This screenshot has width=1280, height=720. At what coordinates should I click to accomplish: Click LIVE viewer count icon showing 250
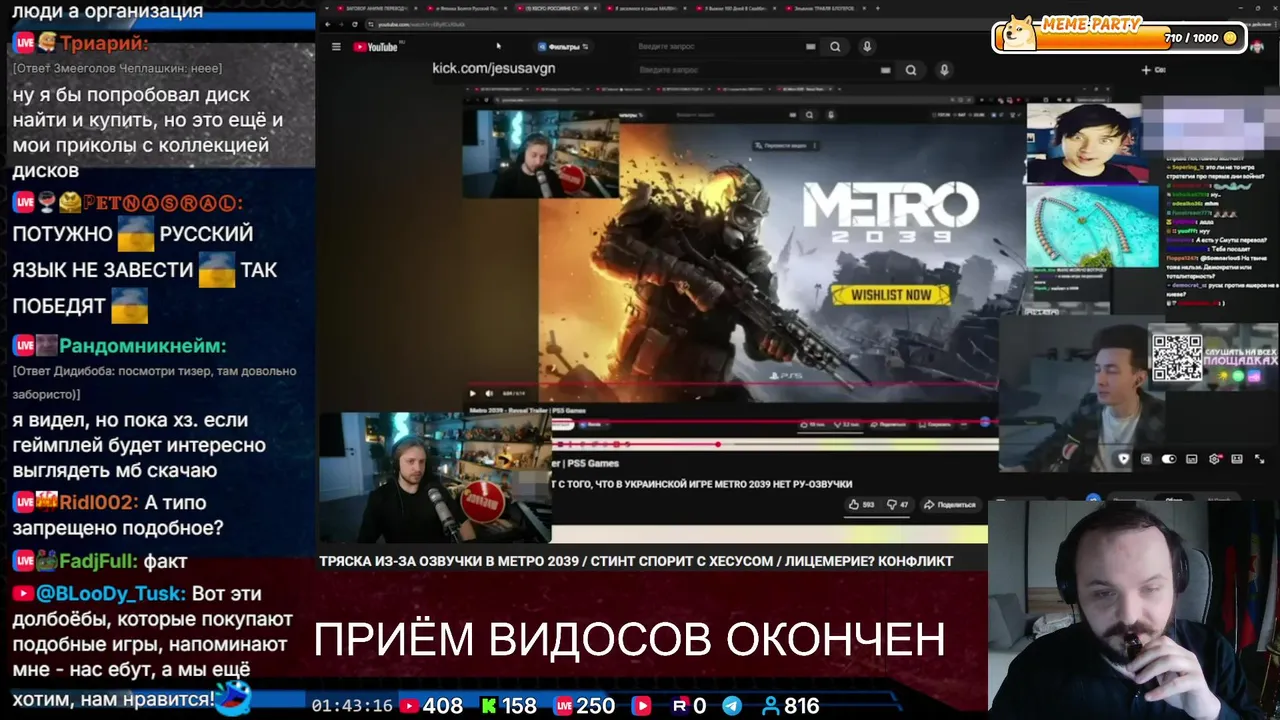[563, 706]
